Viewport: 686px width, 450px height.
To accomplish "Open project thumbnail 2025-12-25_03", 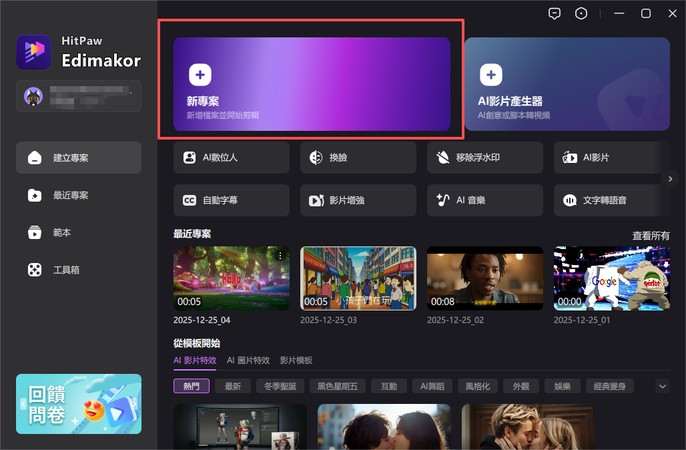I will pyautogui.click(x=358, y=278).
